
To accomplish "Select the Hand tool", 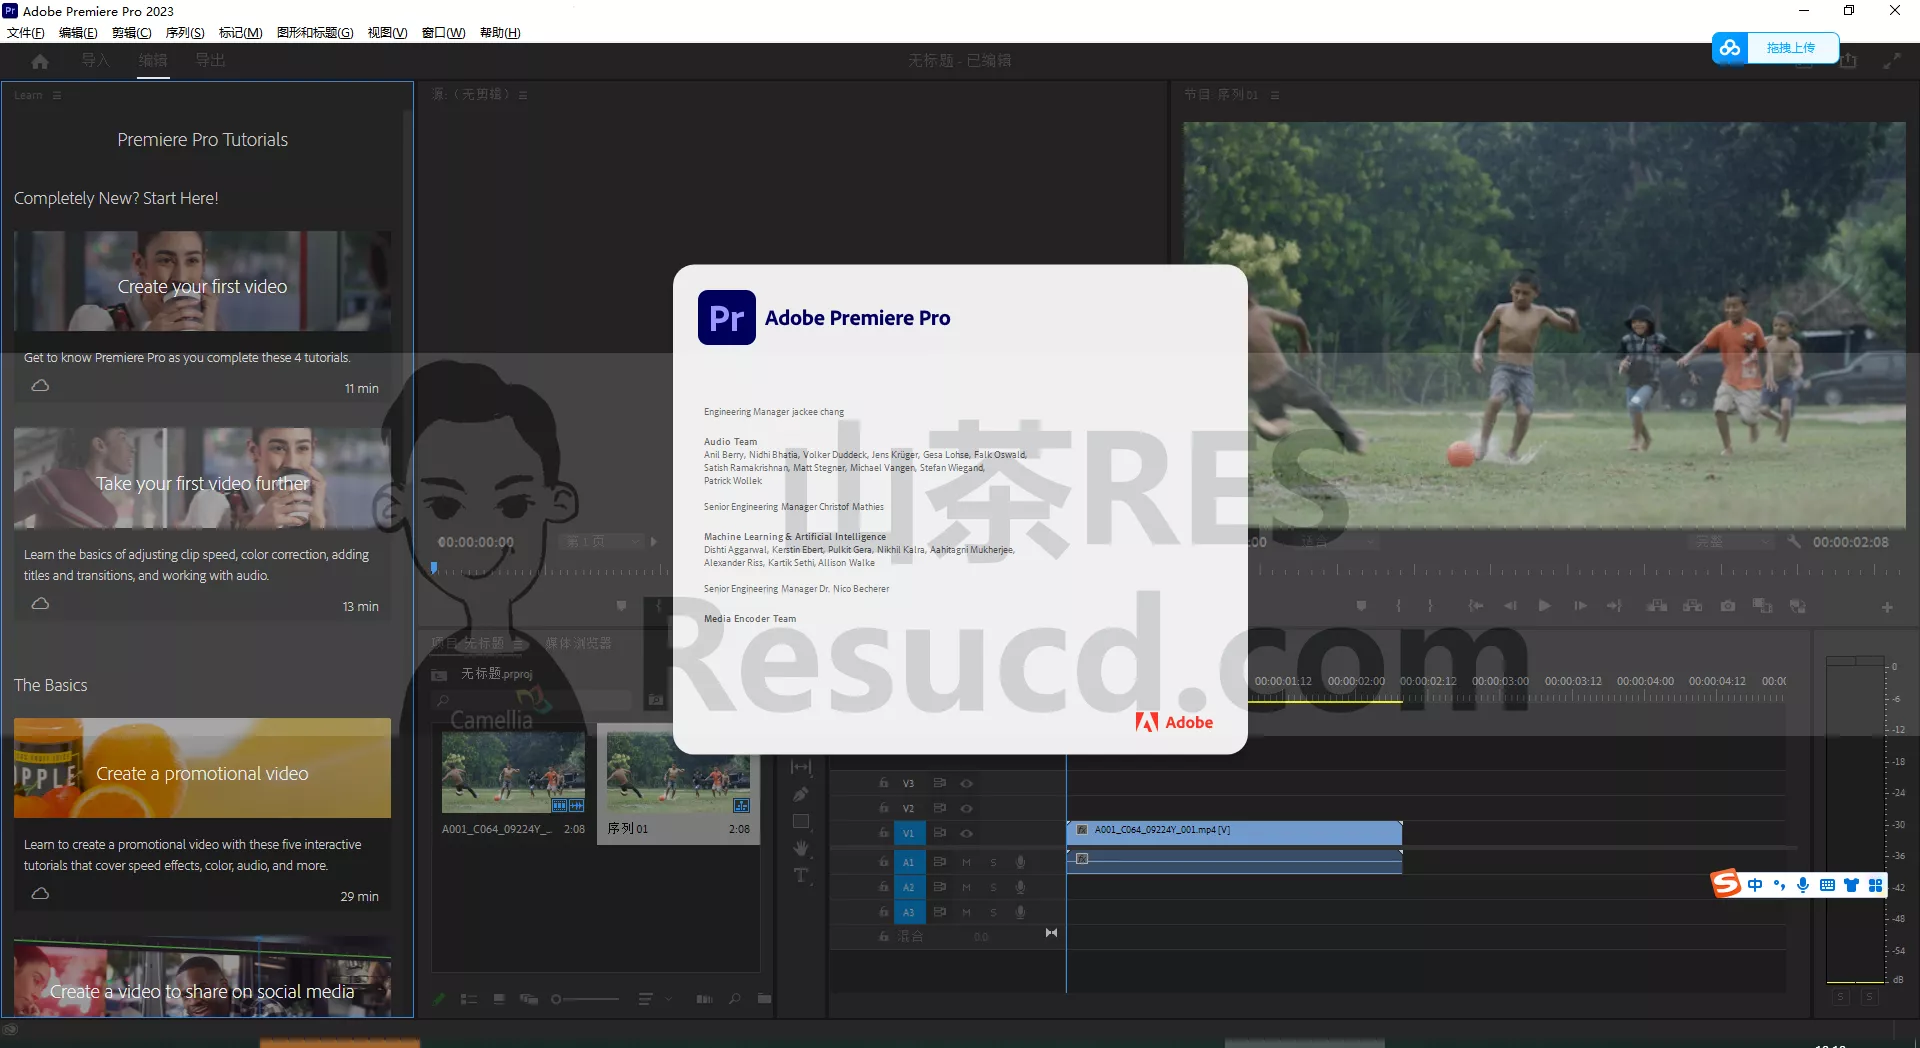I will point(801,848).
